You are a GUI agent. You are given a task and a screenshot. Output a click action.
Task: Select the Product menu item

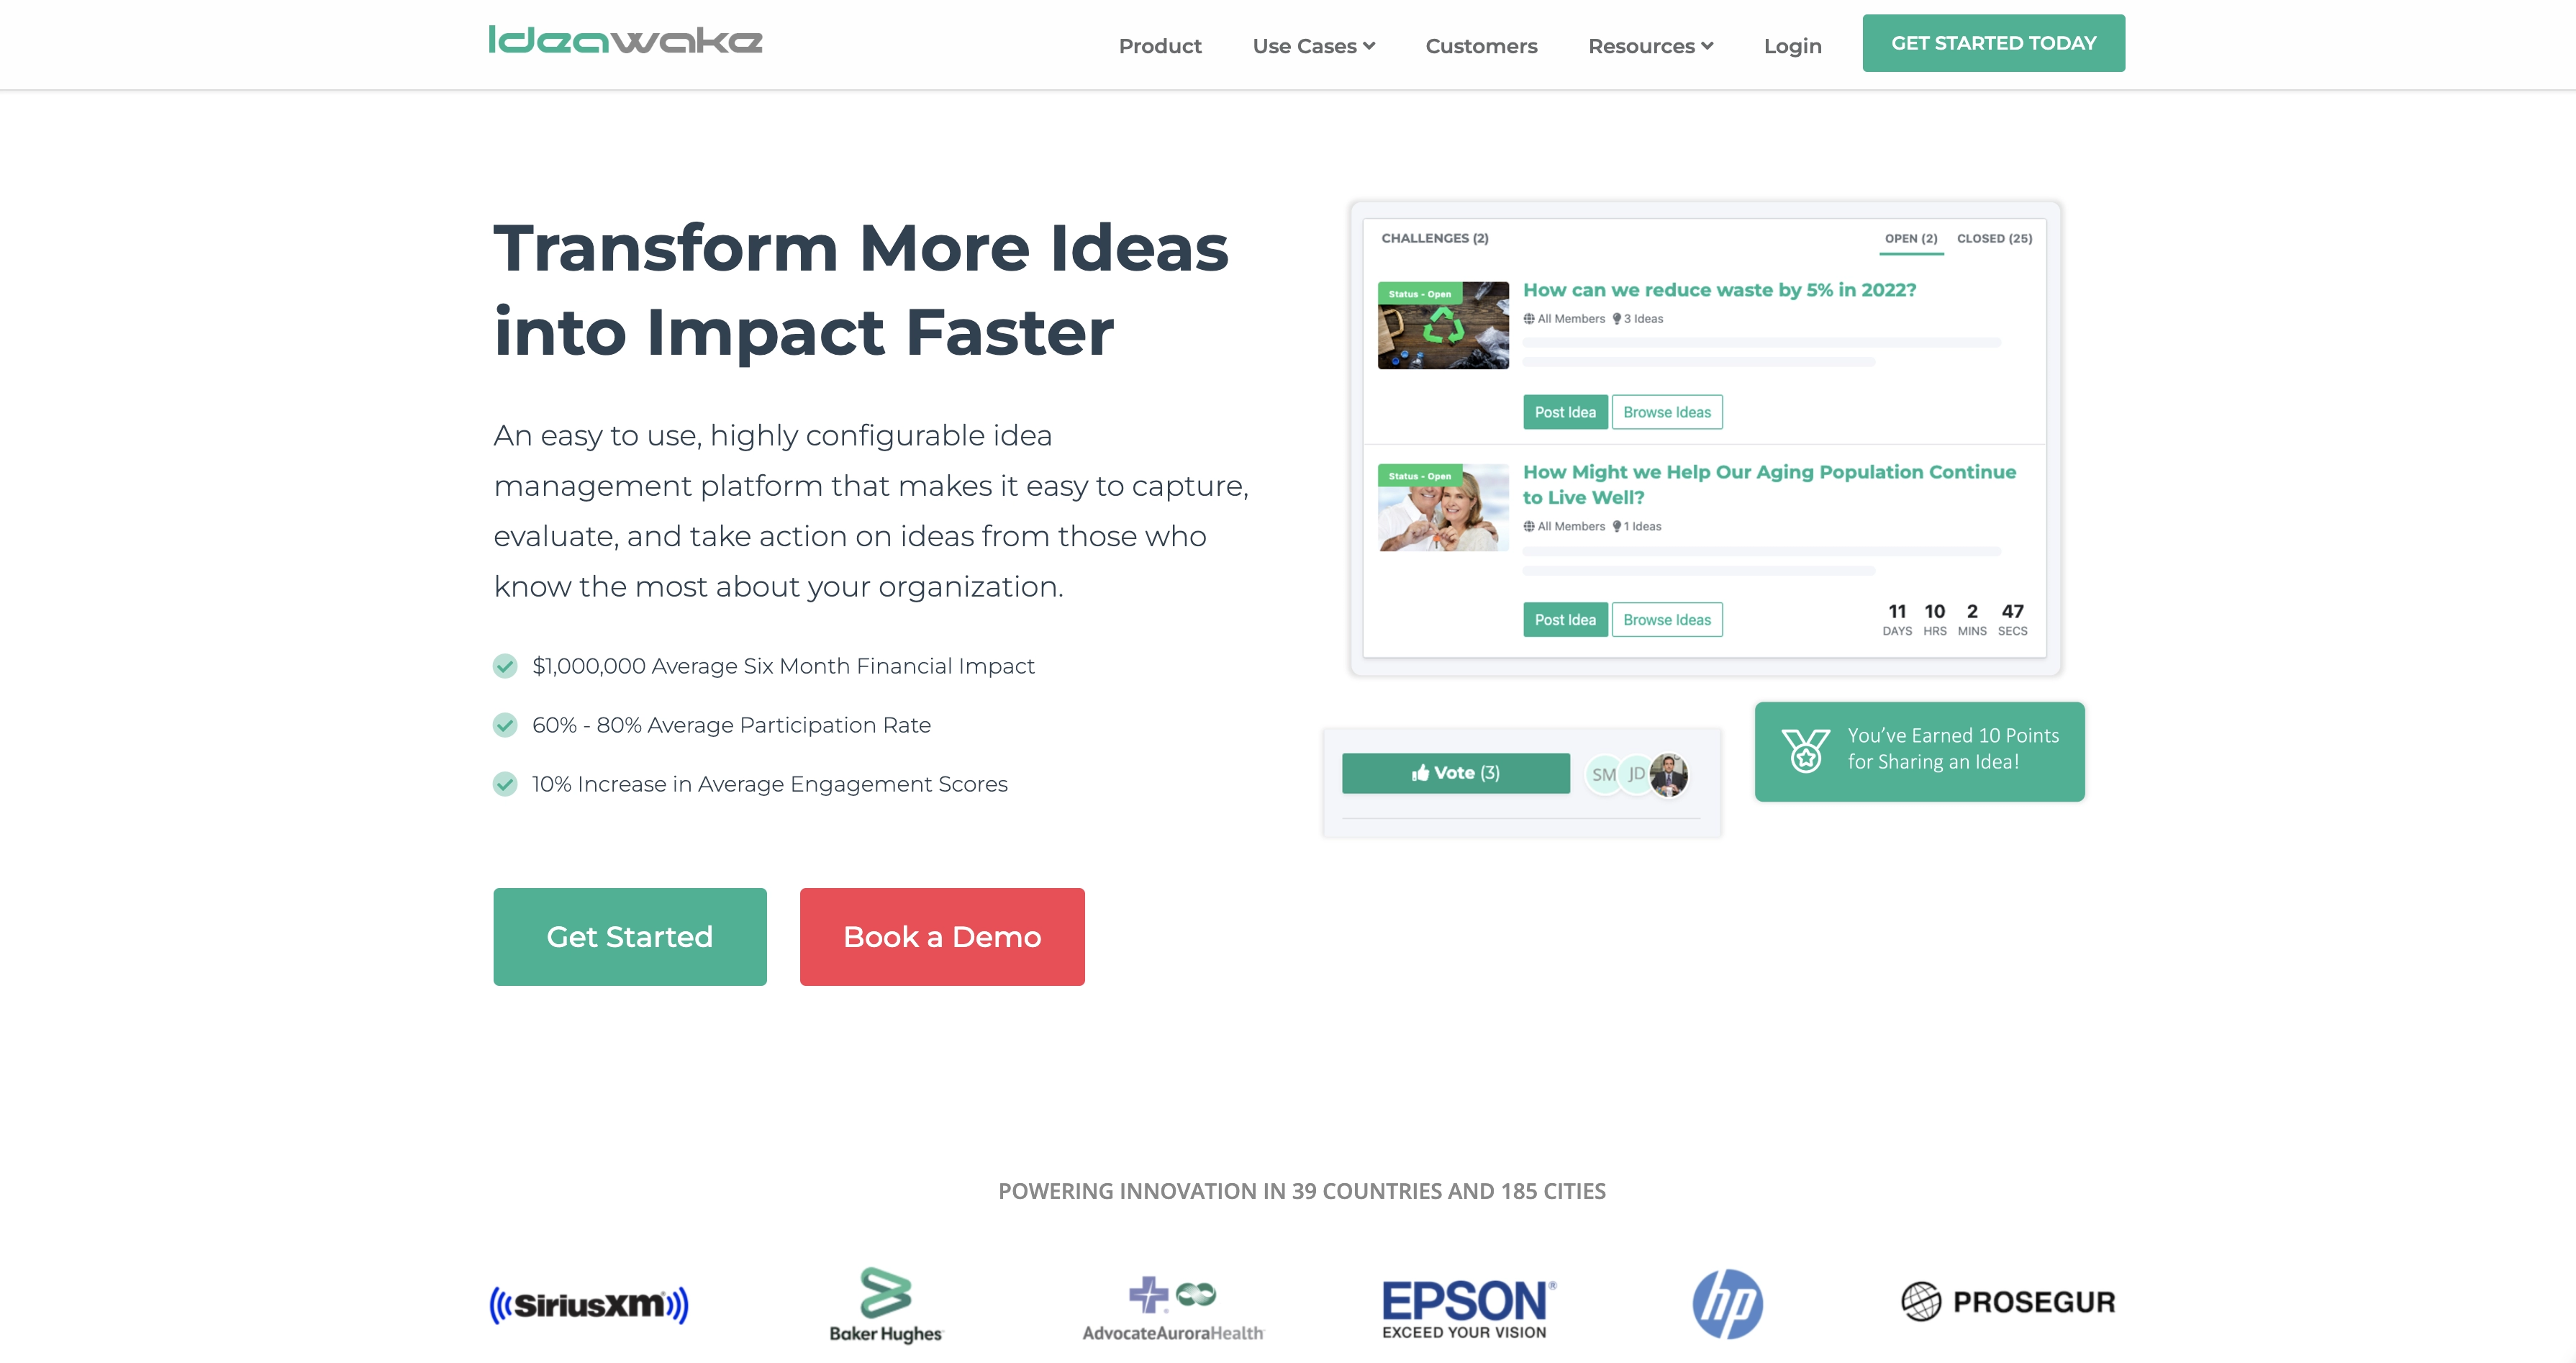click(1158, 42)
